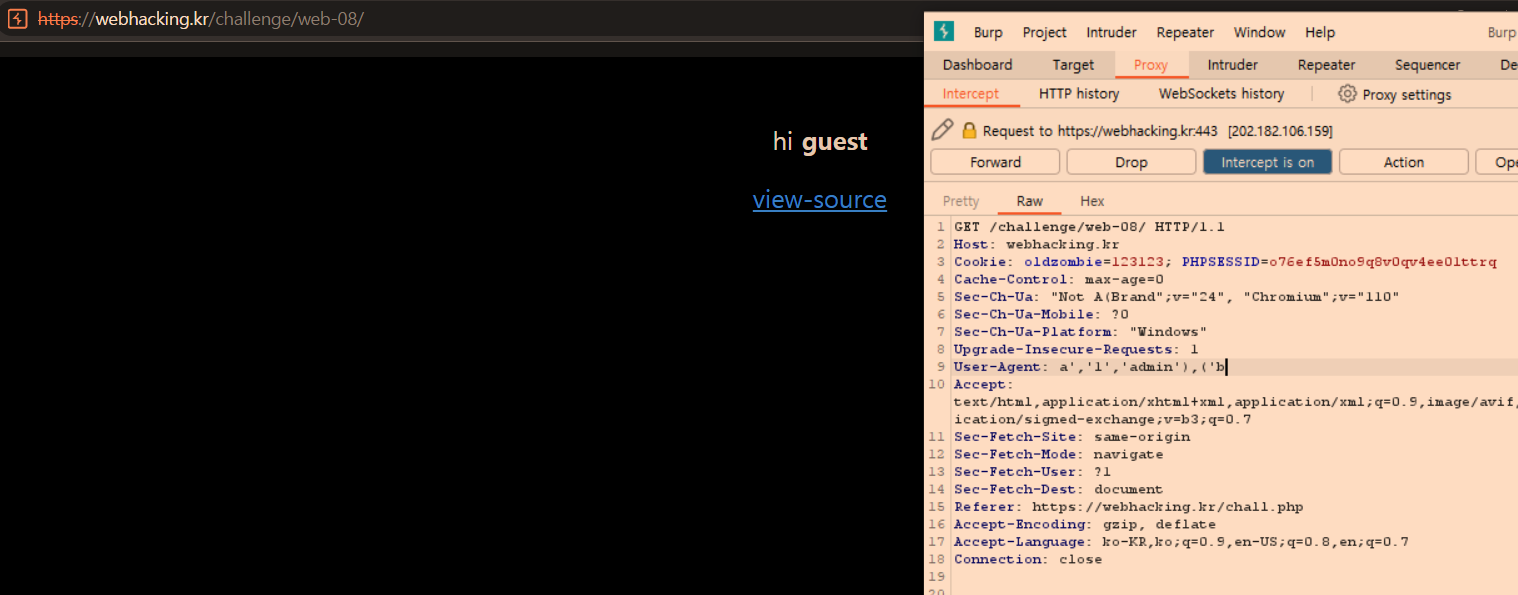
Task: Switch to the Target tab
Action: (x=1073, y=65)
